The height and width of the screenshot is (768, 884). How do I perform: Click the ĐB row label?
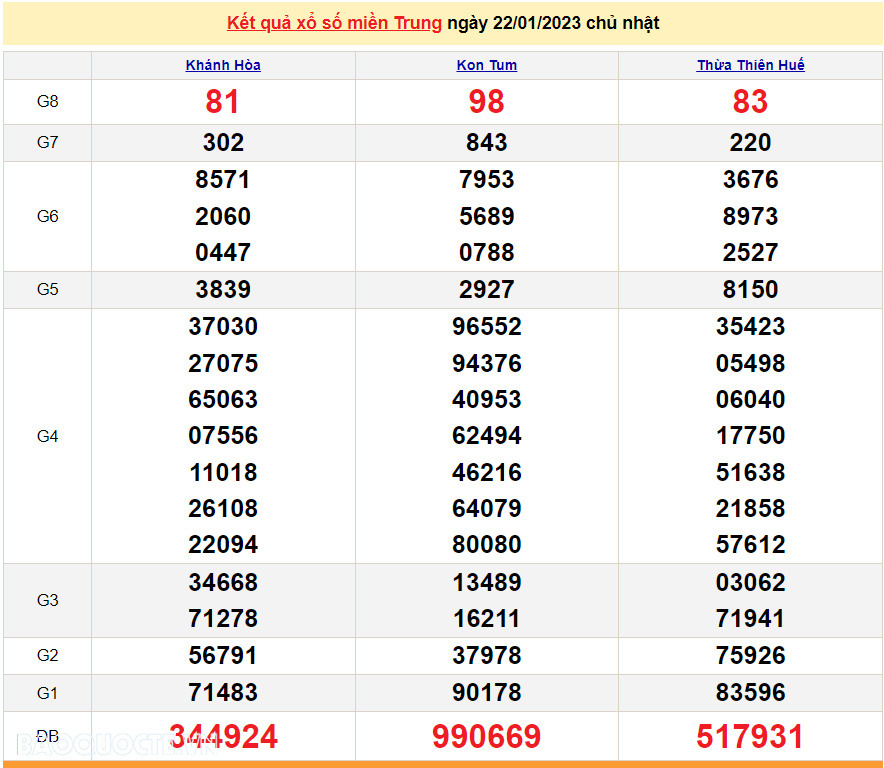click(x=47, y=737)
